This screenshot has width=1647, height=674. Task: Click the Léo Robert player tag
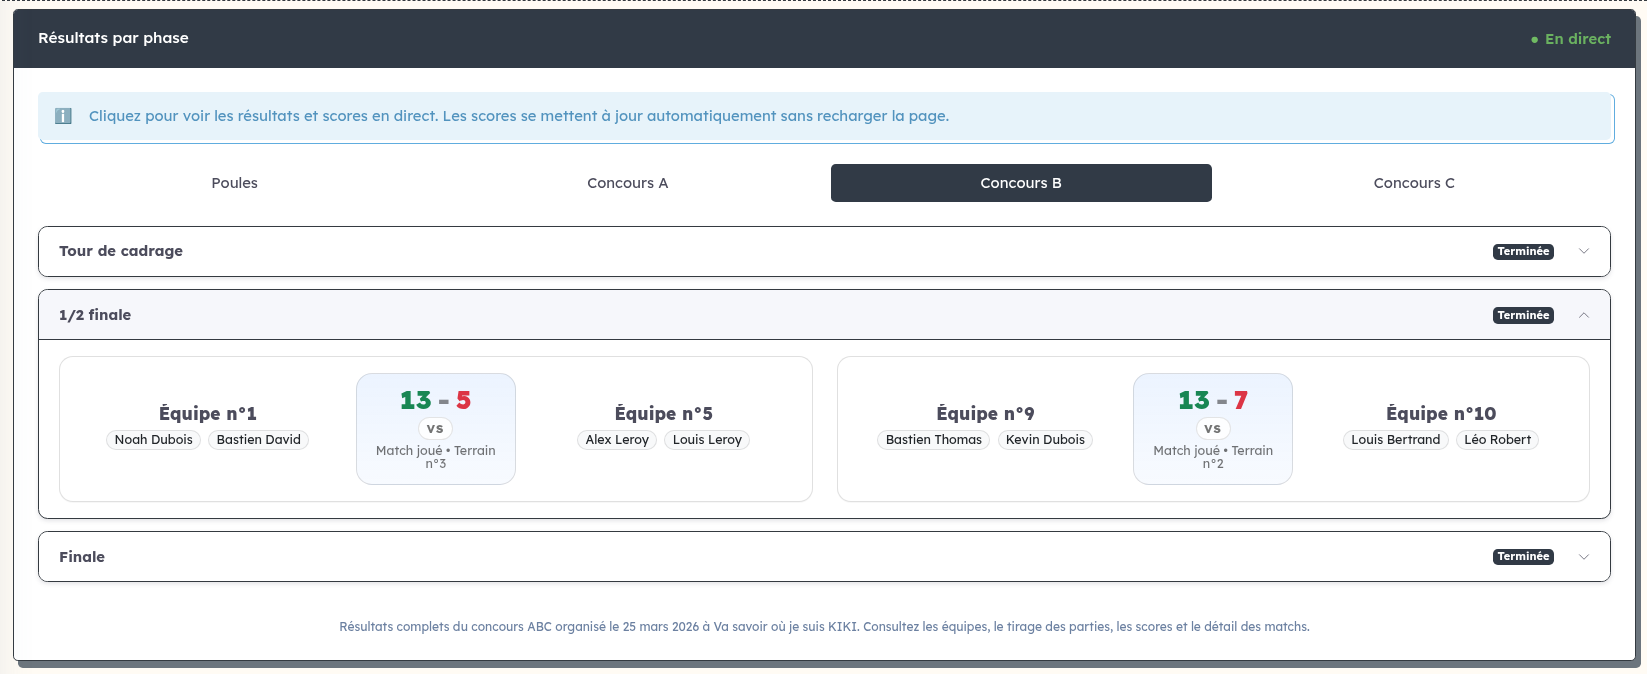pyautogui.click(x=1497, y=440)
